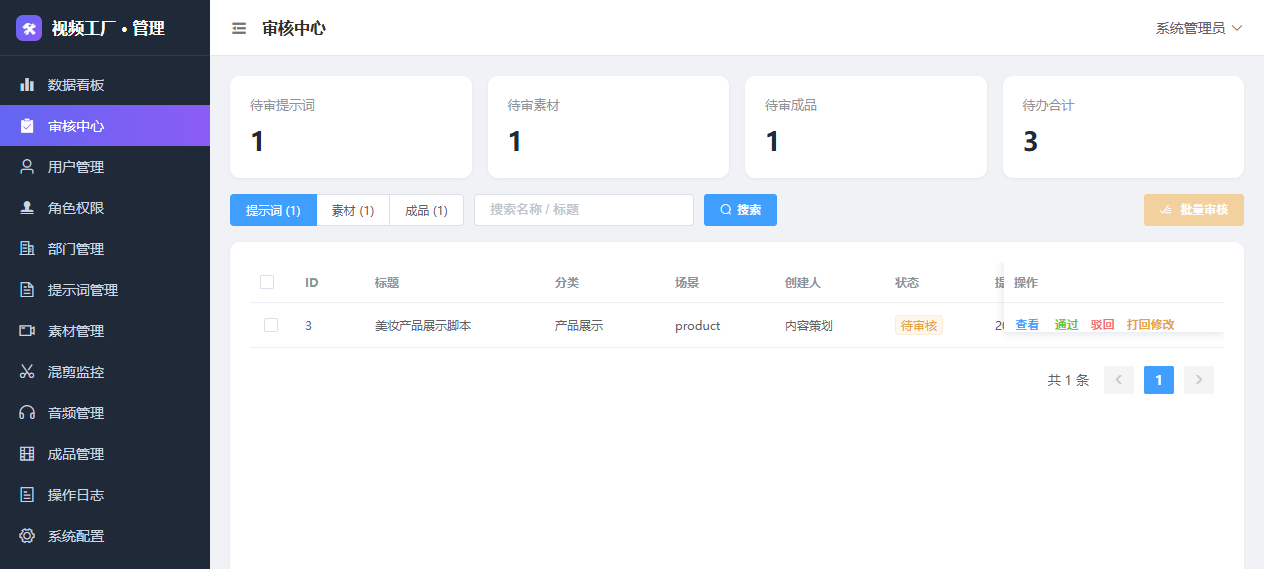
Task: Click the 状态 column header
Action: (907, 283)
